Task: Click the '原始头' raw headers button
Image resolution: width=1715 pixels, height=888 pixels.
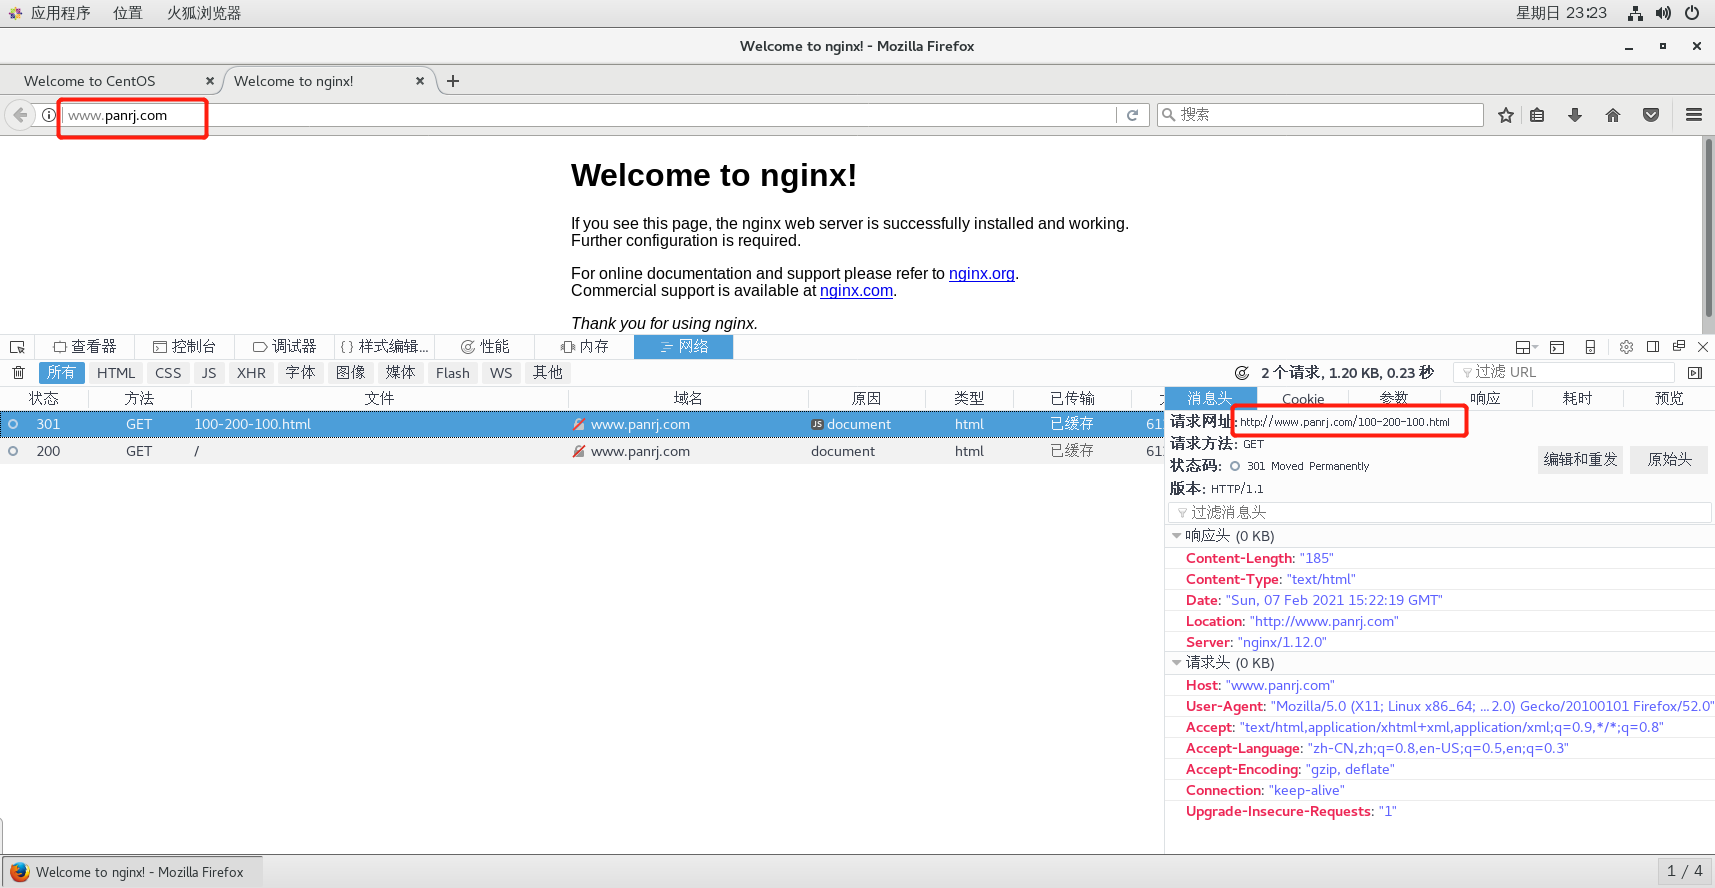Action: (1670, 459)
